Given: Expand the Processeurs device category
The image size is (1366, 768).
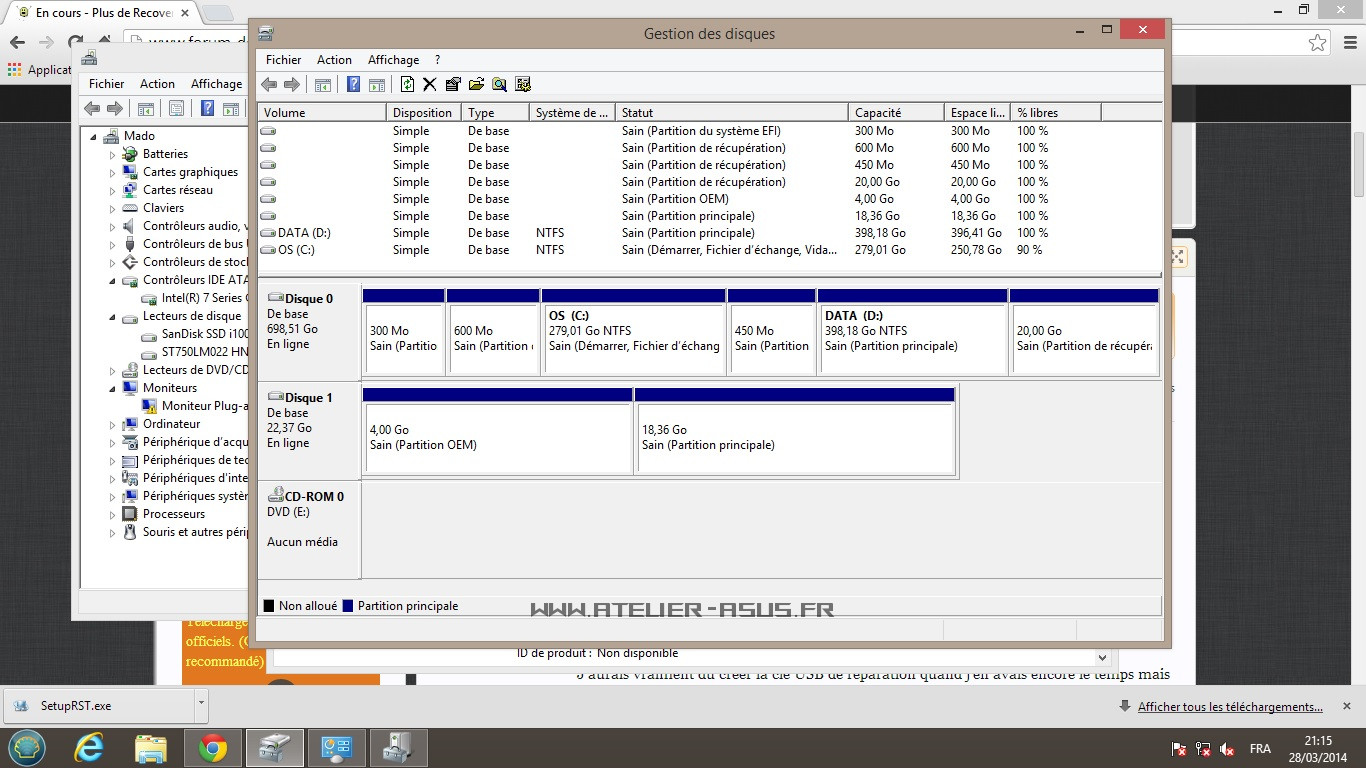Looking at the screenshot, I should click(113, 515).
